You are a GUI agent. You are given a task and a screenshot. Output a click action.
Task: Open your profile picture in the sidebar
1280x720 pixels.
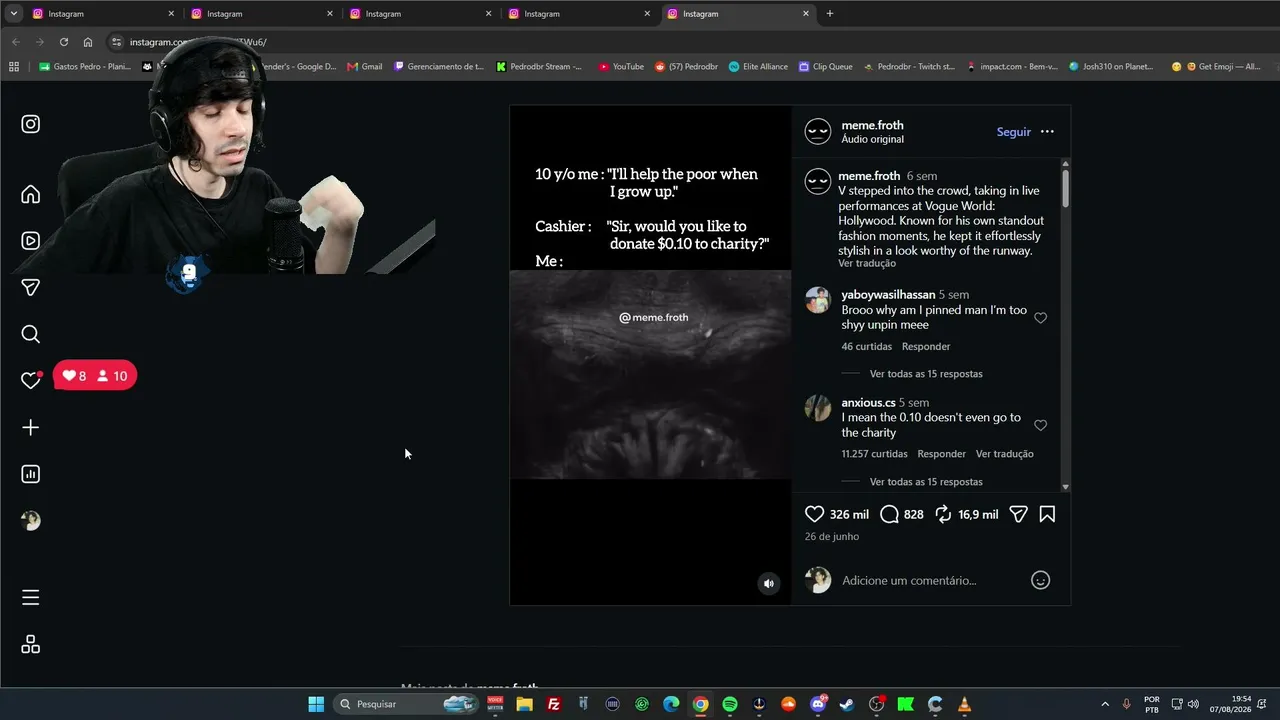[x=31, y=521]
